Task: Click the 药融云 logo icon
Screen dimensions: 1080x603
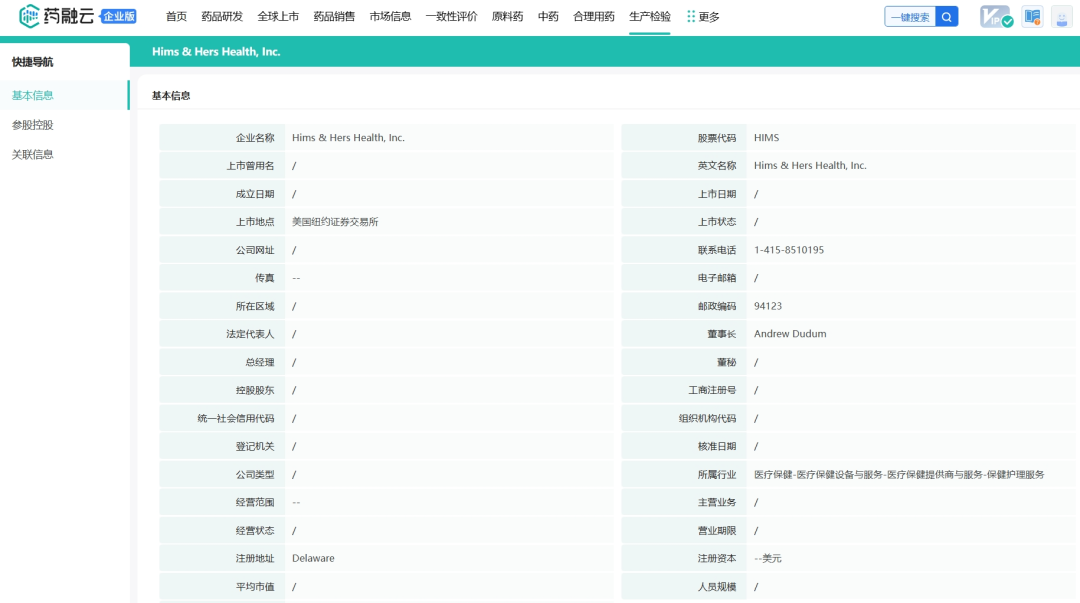Action: 30,16
